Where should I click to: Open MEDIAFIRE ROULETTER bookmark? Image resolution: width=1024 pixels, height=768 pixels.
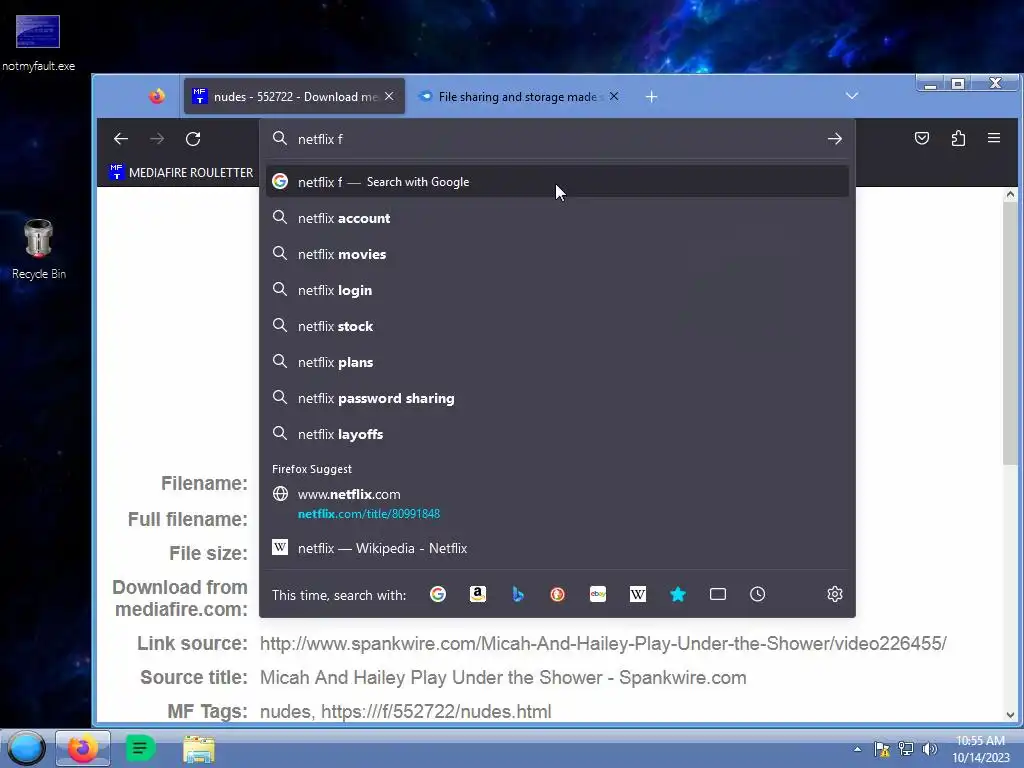(182, 172)
